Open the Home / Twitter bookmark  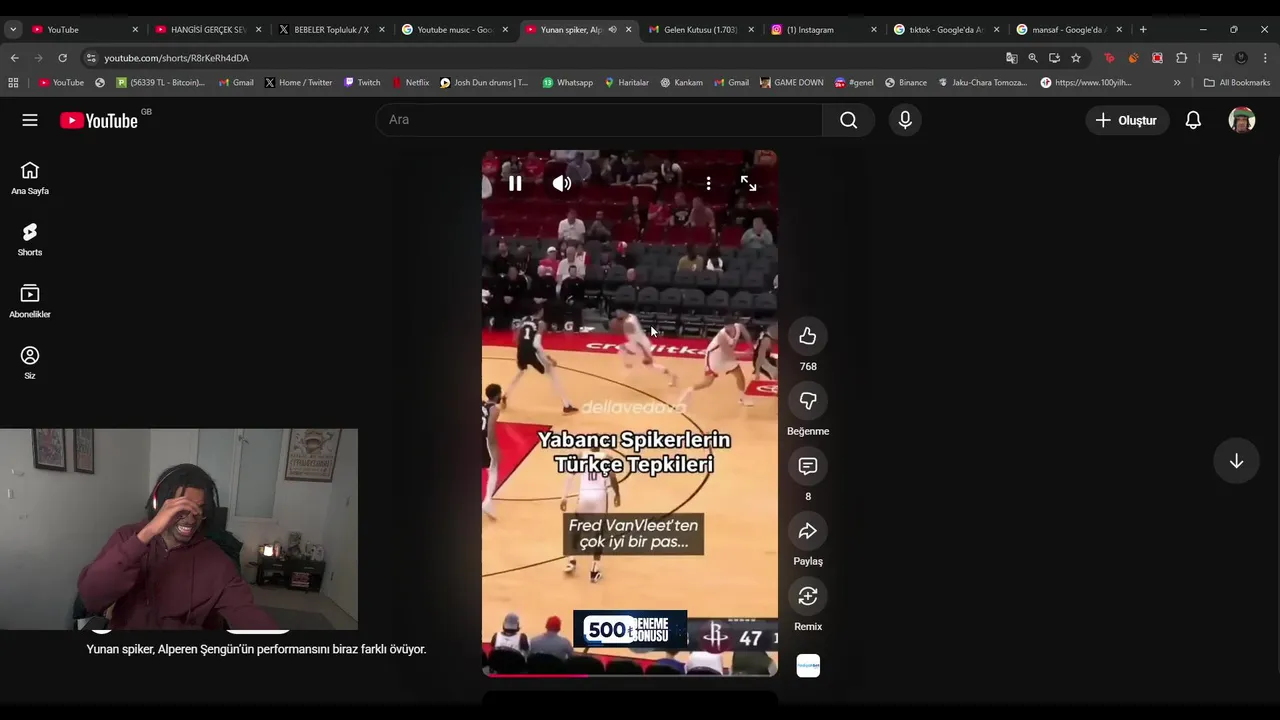(299, 83)
